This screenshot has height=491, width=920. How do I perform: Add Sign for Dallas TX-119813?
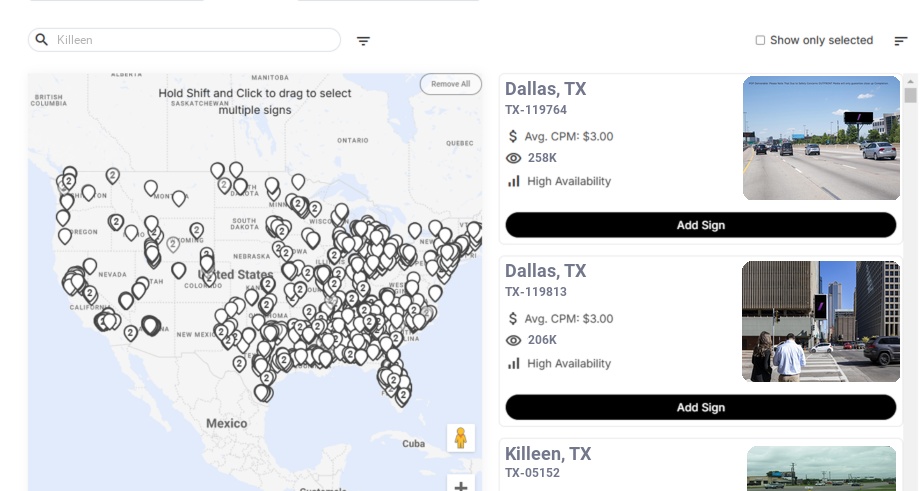coord(700,407)
